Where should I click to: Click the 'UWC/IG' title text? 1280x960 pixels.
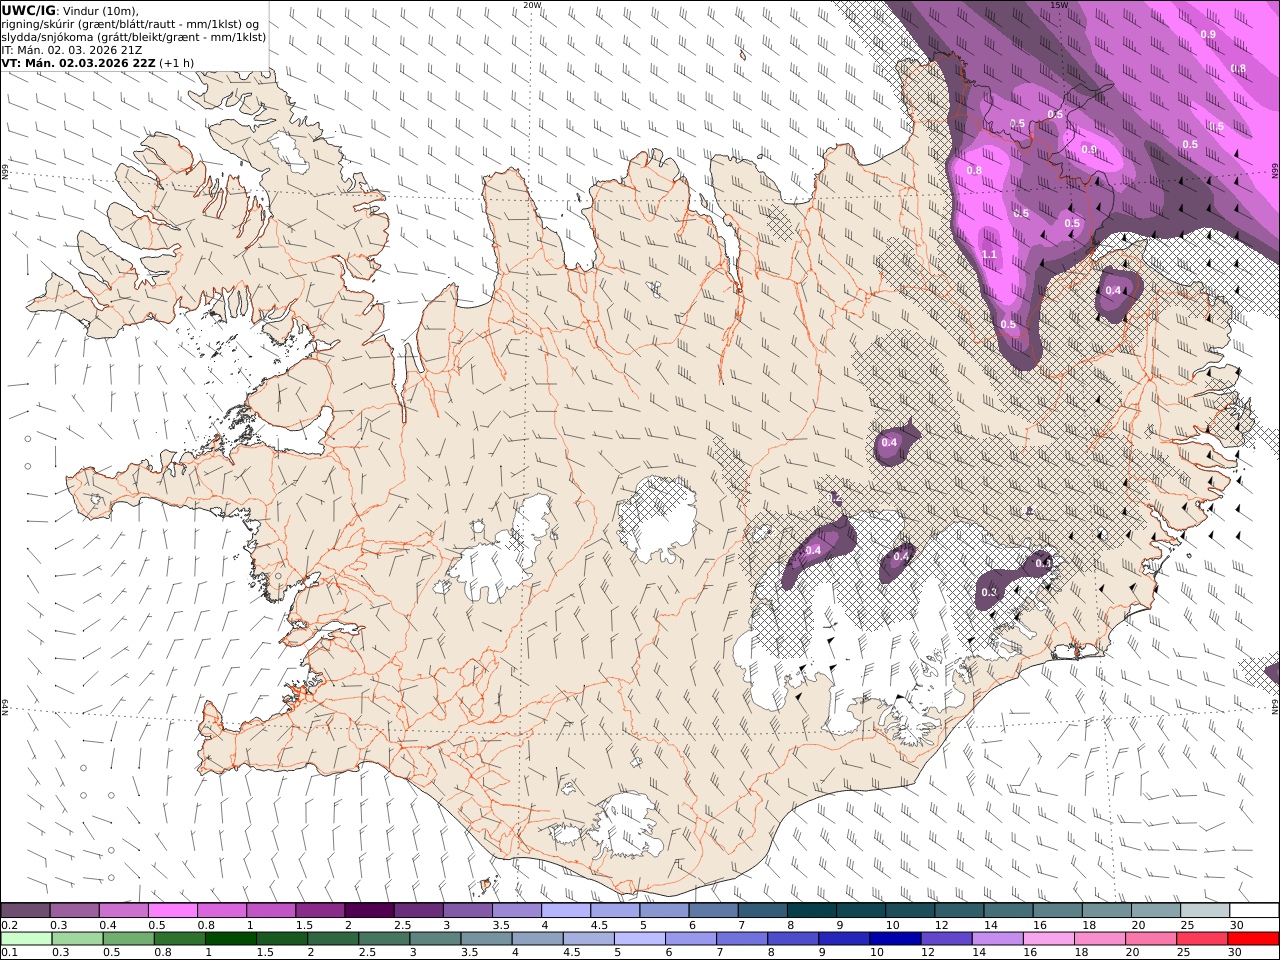pos(29,10)
